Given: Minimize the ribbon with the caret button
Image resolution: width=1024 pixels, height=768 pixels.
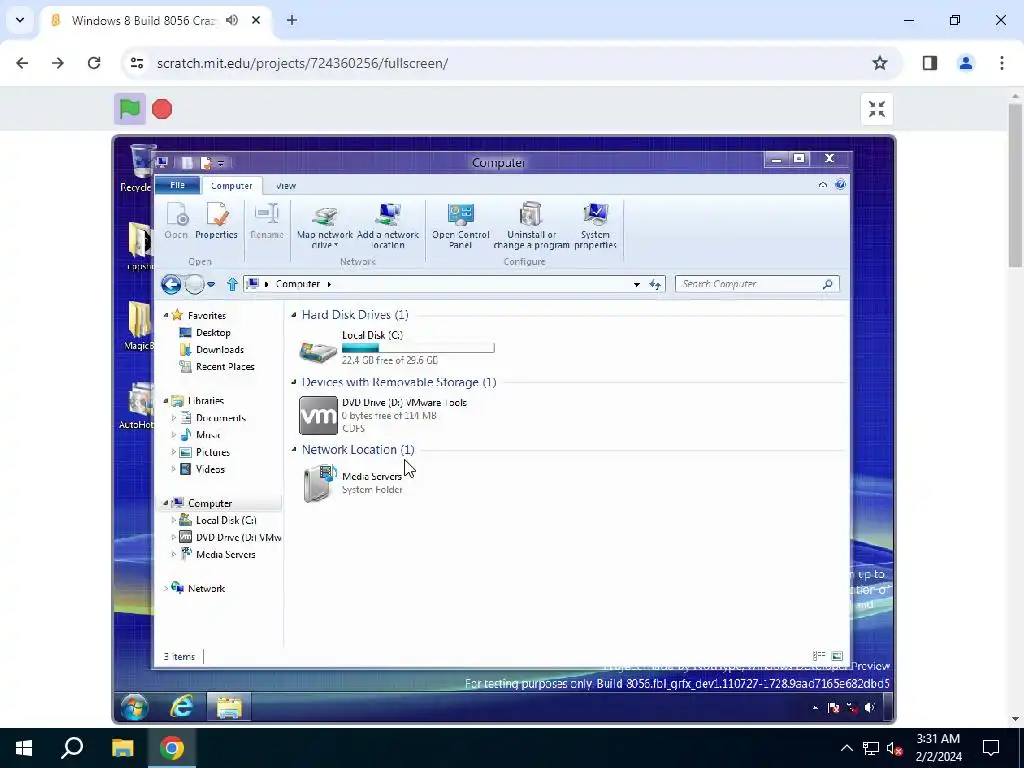Looking at the screenshot, I should pyautogui.click(x=822, y=185).
